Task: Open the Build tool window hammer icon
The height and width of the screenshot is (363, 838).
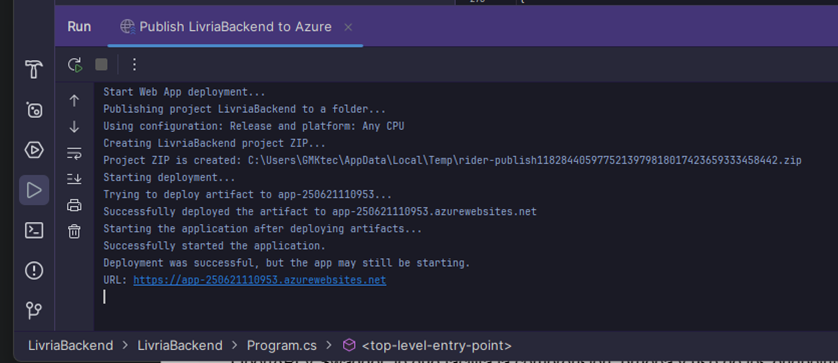Action: pyautogui.click(x=34, y=69)
